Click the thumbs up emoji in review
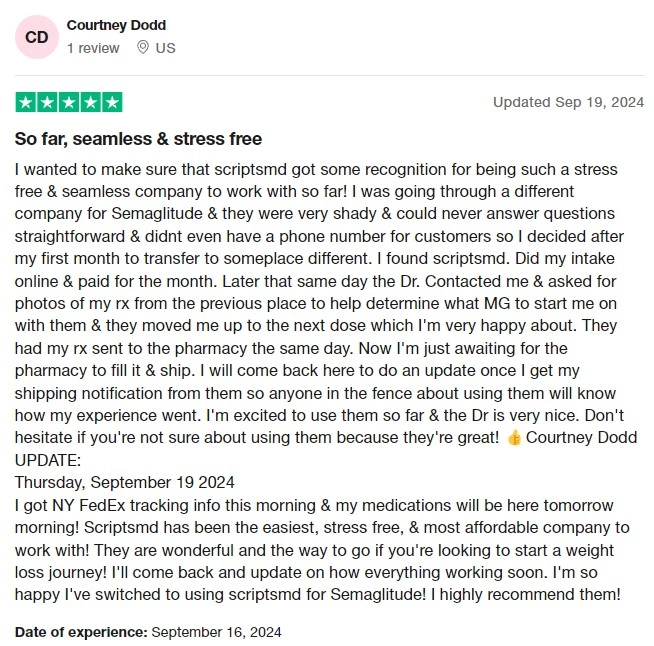Screen dimensions: 654x646 coord(514,438)
